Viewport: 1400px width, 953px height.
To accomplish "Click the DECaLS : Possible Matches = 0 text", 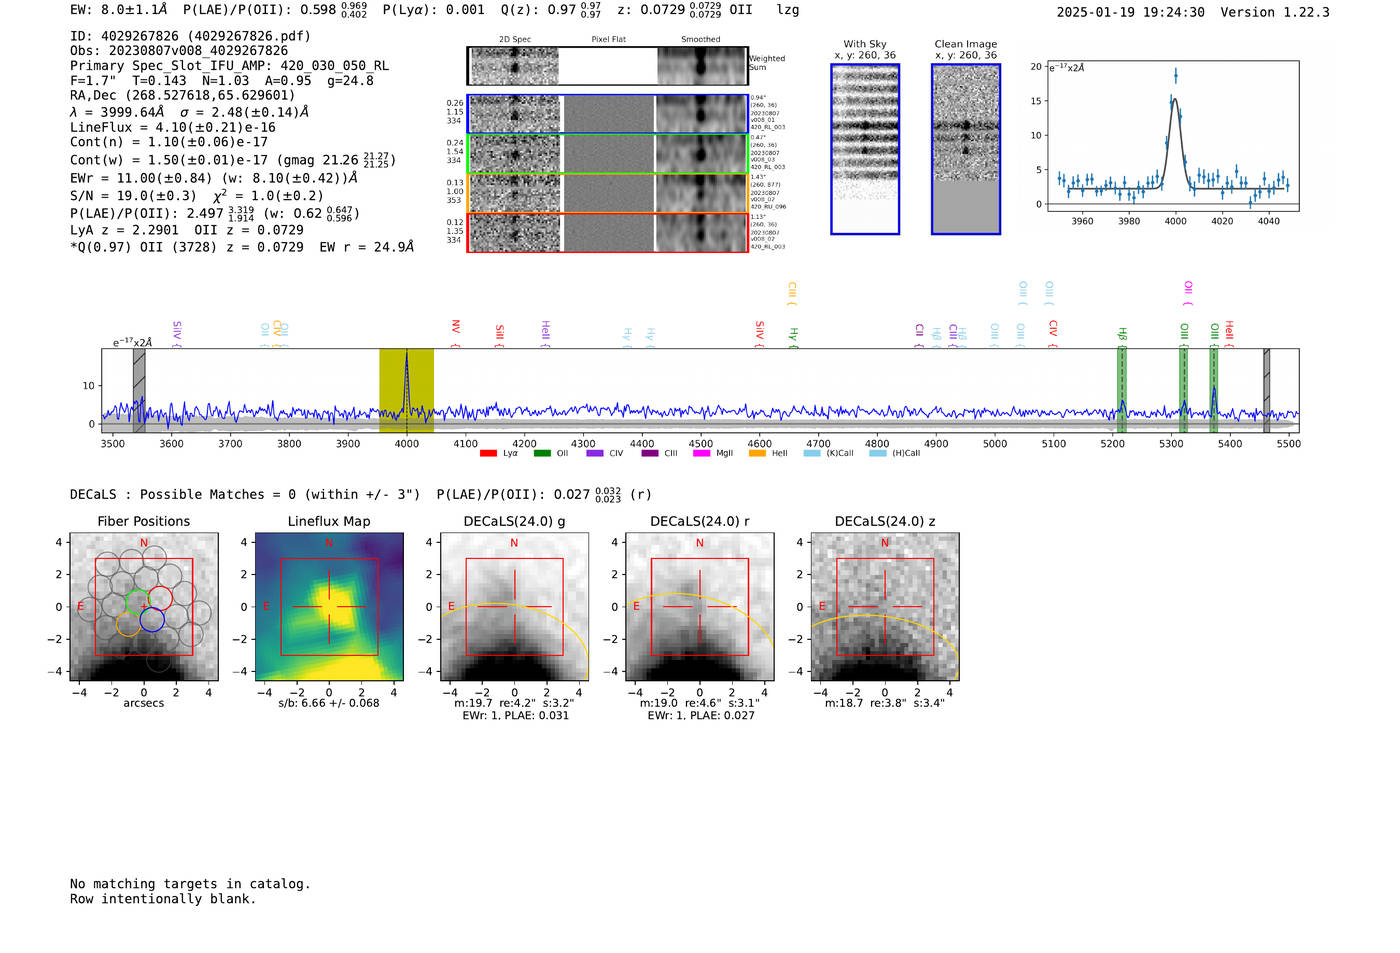I will pos(245,494).
